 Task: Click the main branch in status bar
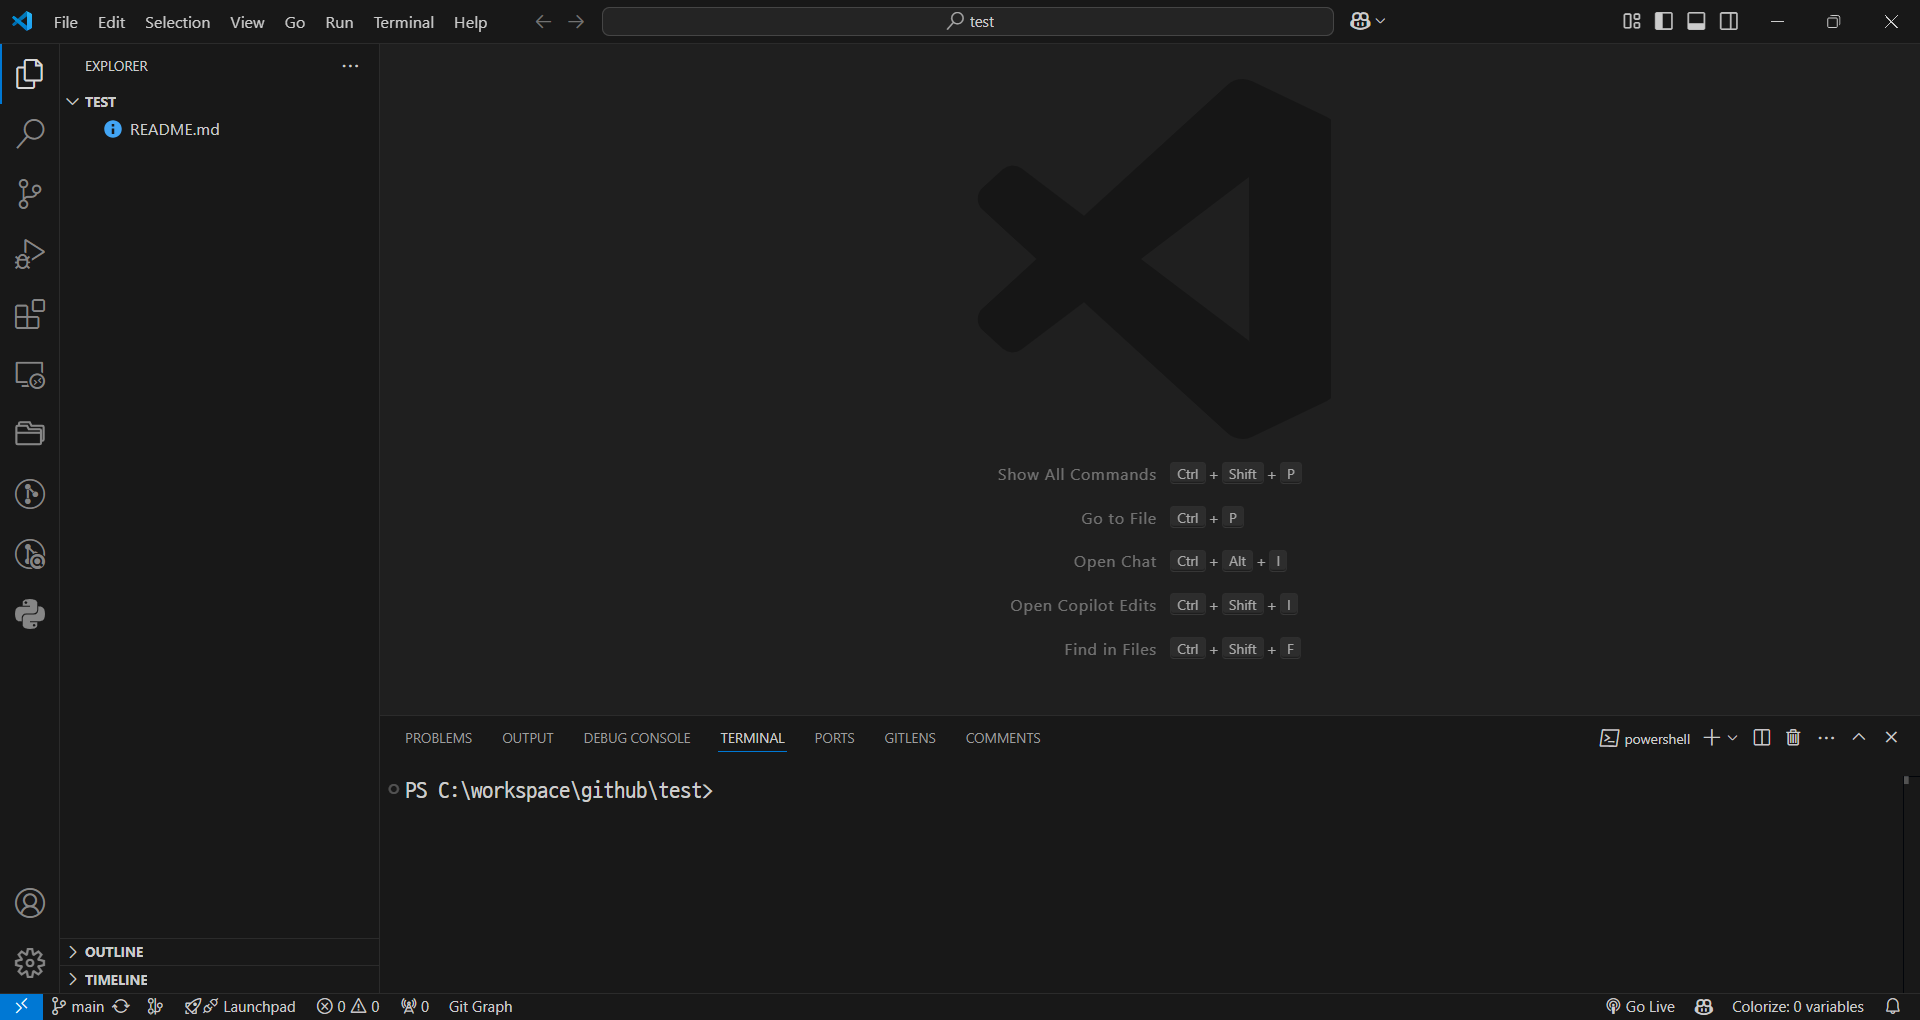click(x=78, y=1006)
